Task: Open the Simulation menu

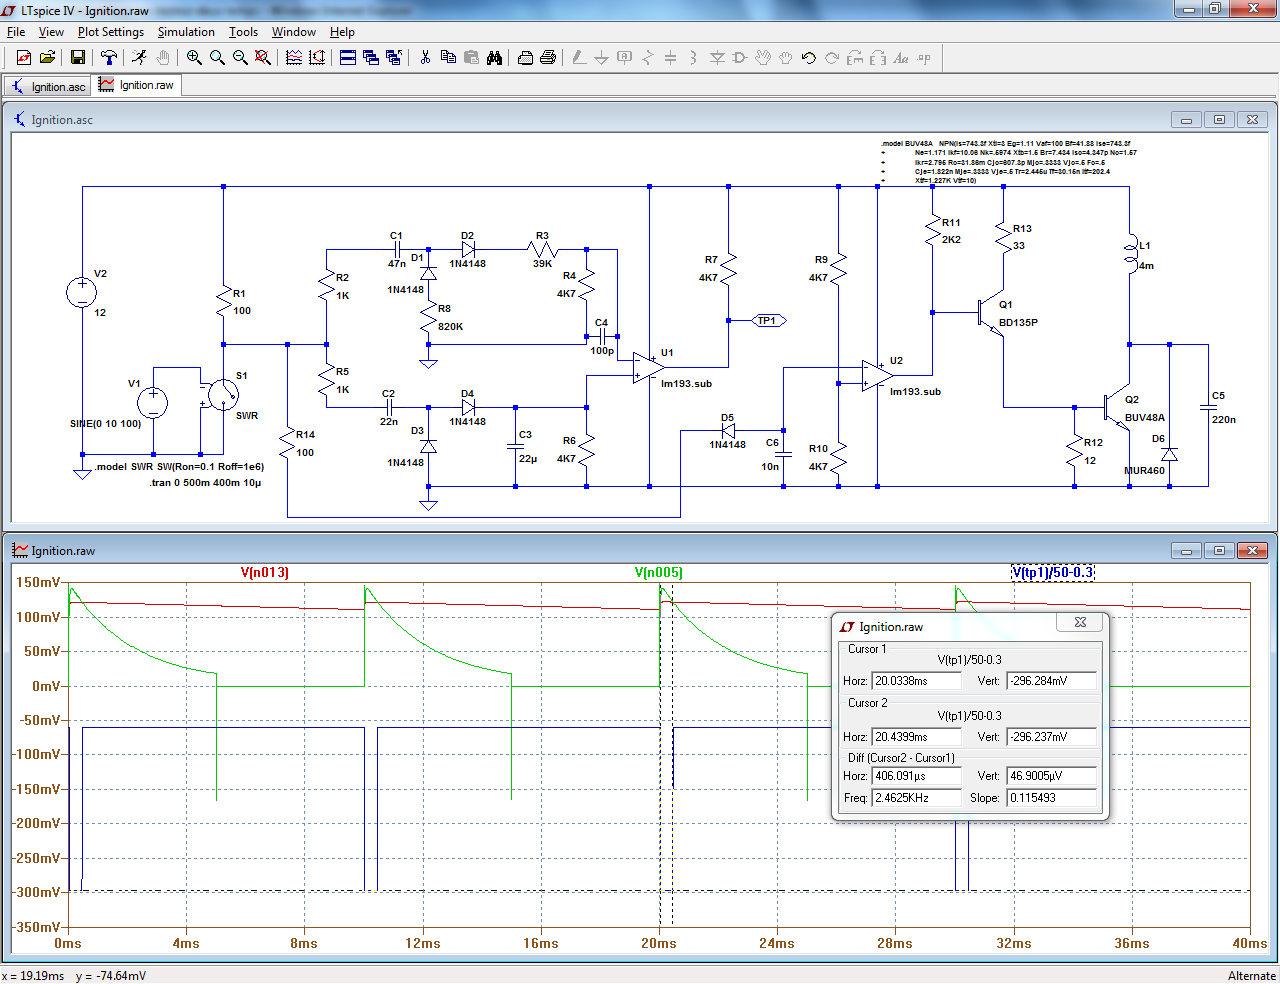Action: click(186, 32)
